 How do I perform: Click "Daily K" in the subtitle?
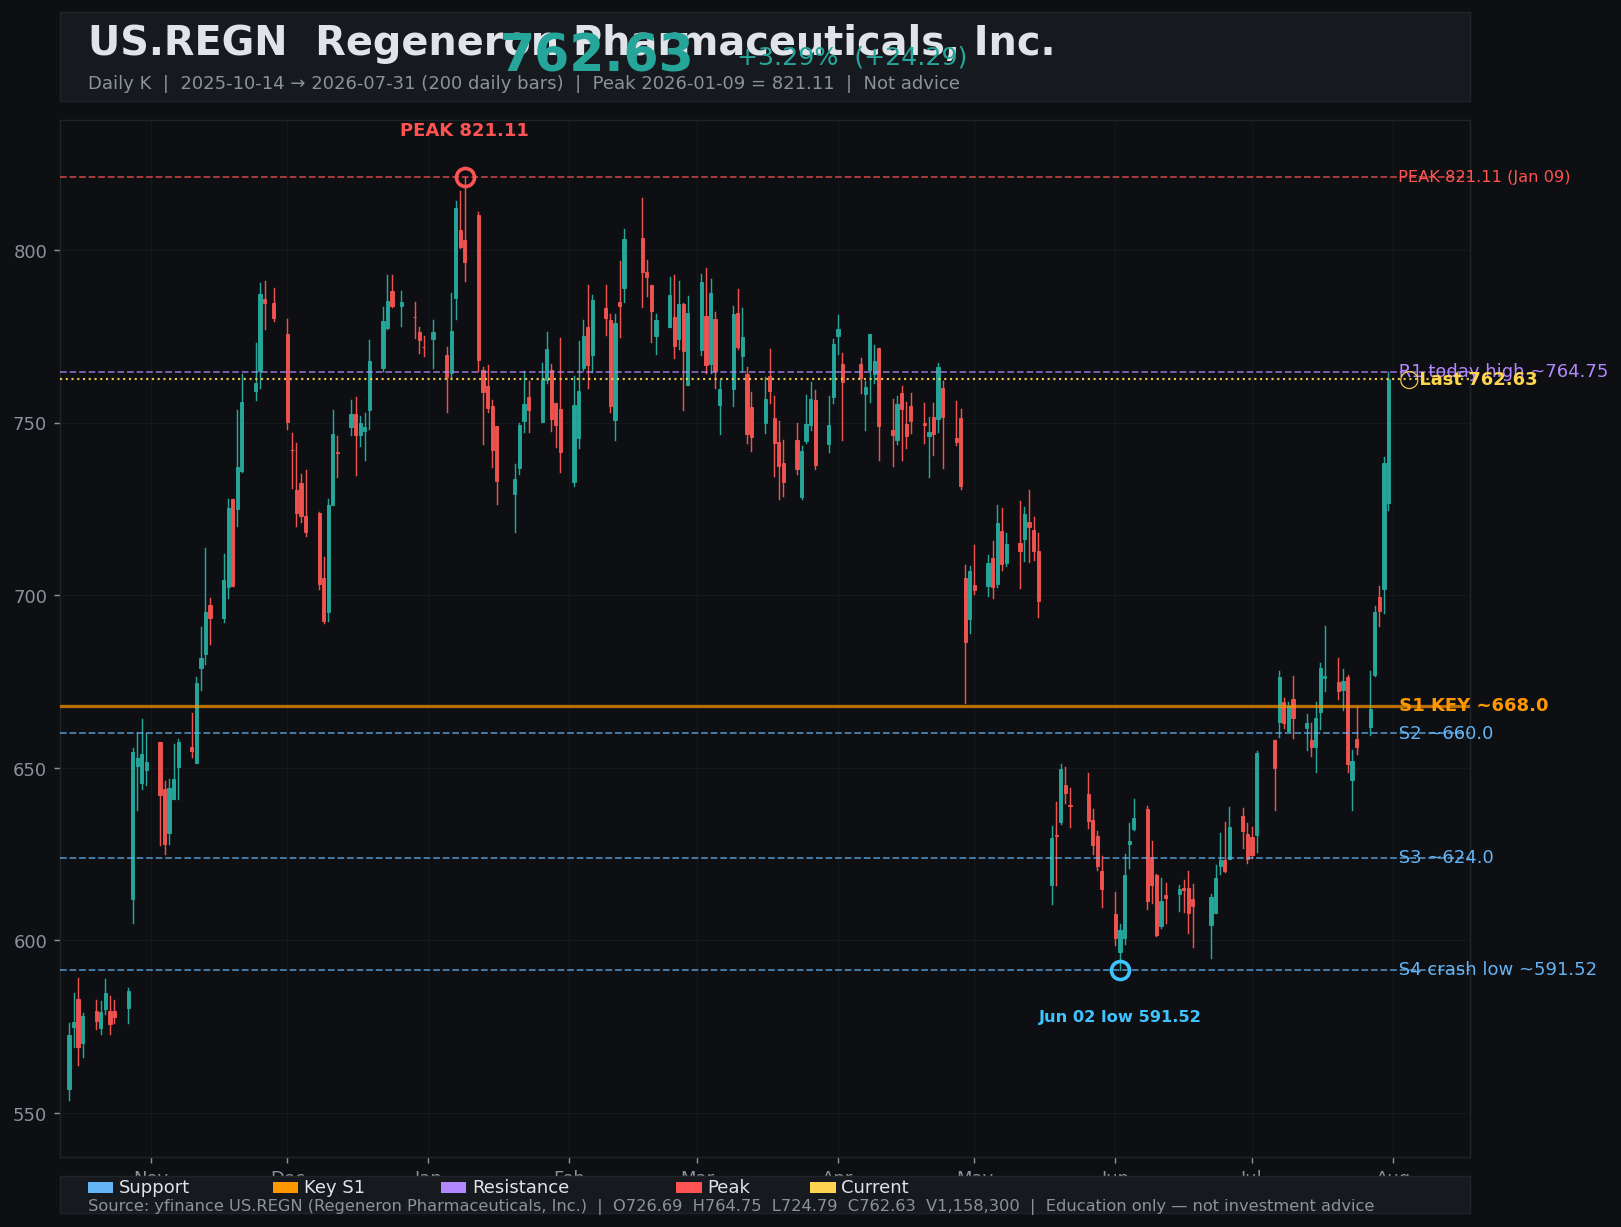pos(120,83)
